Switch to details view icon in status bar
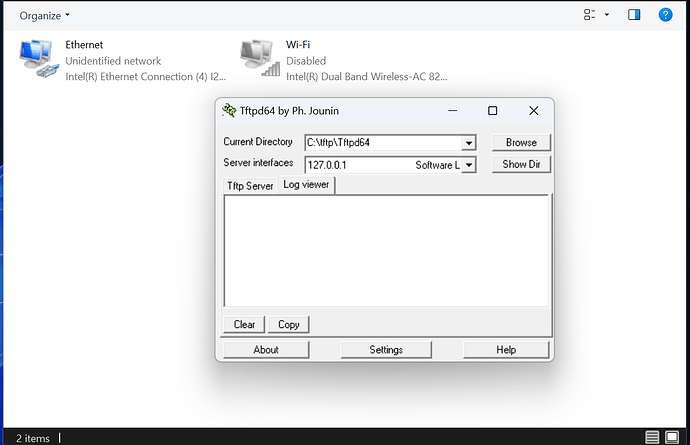 [x=652, y=437]
